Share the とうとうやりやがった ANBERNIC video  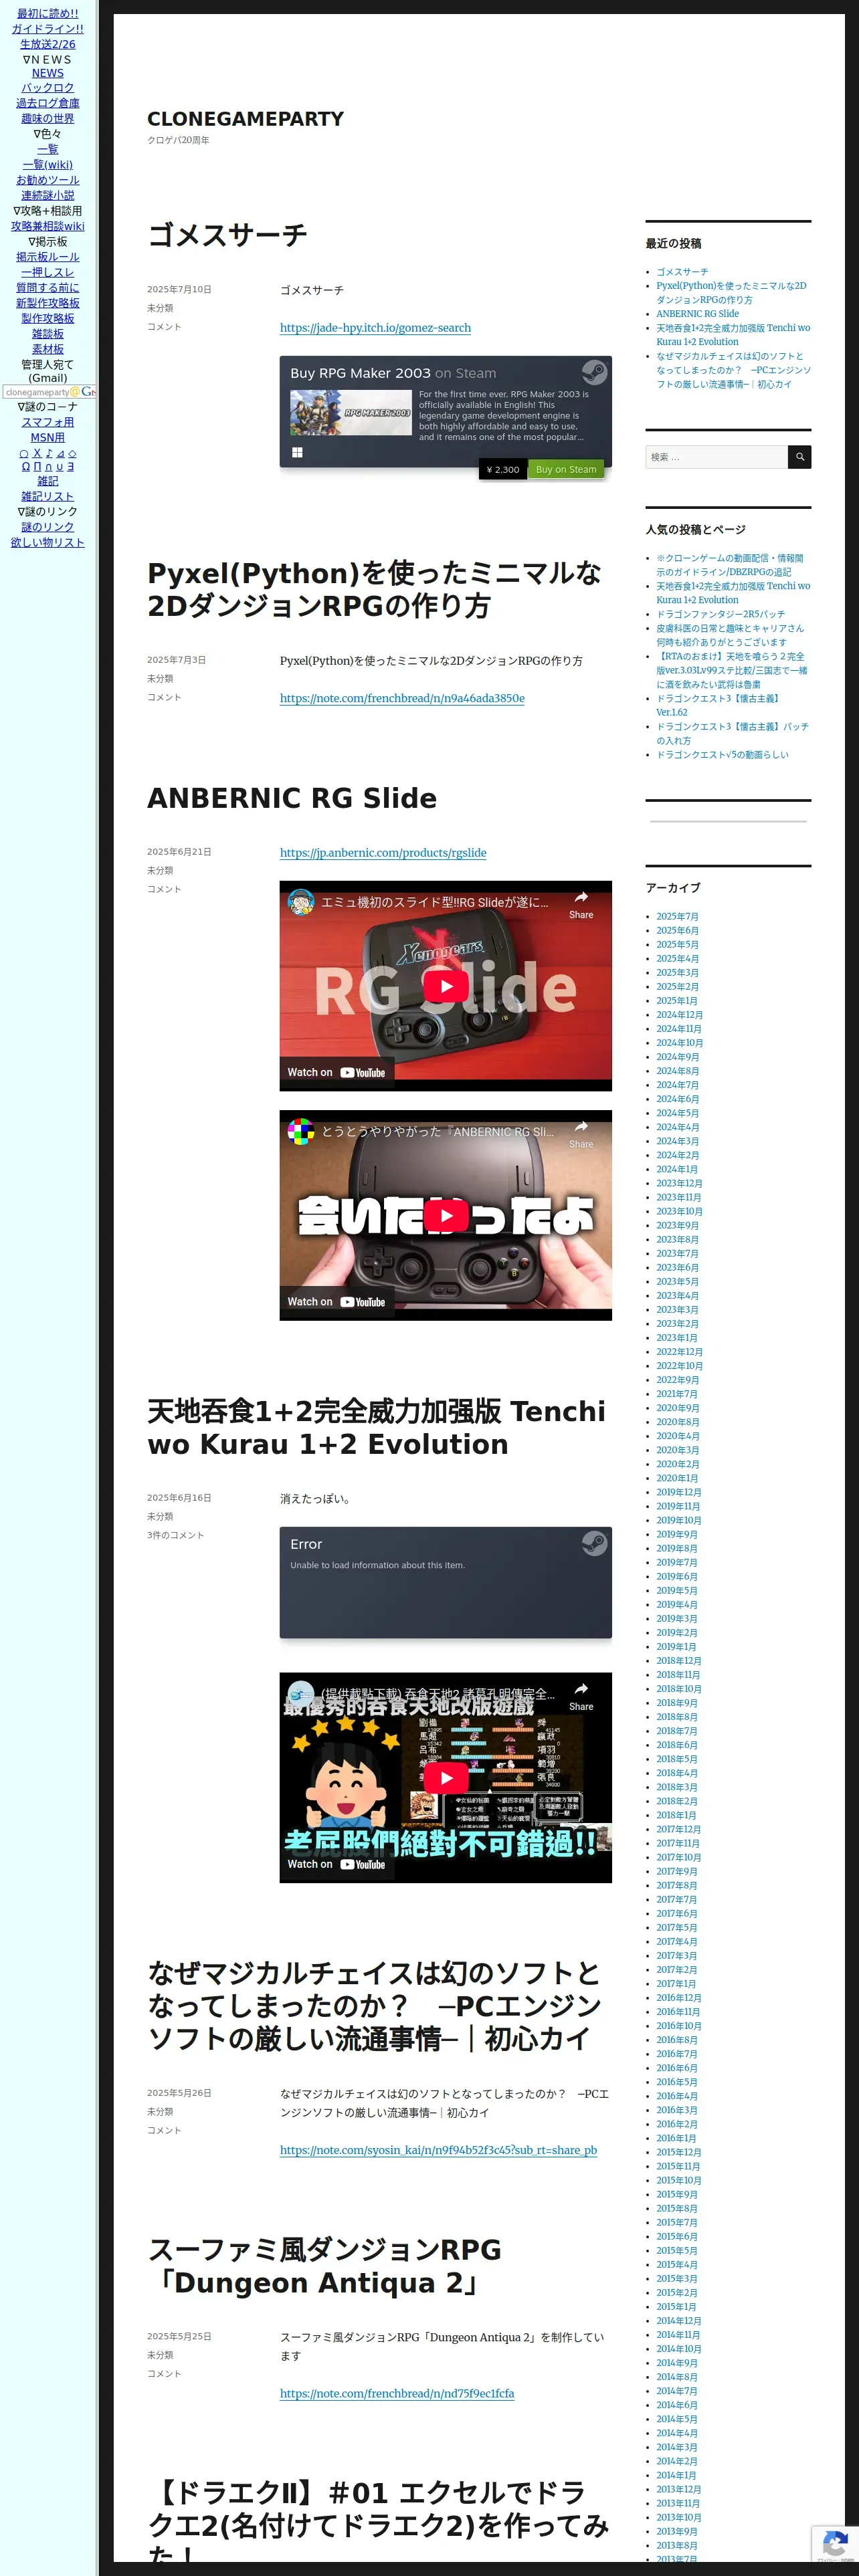coord(581,1134)
